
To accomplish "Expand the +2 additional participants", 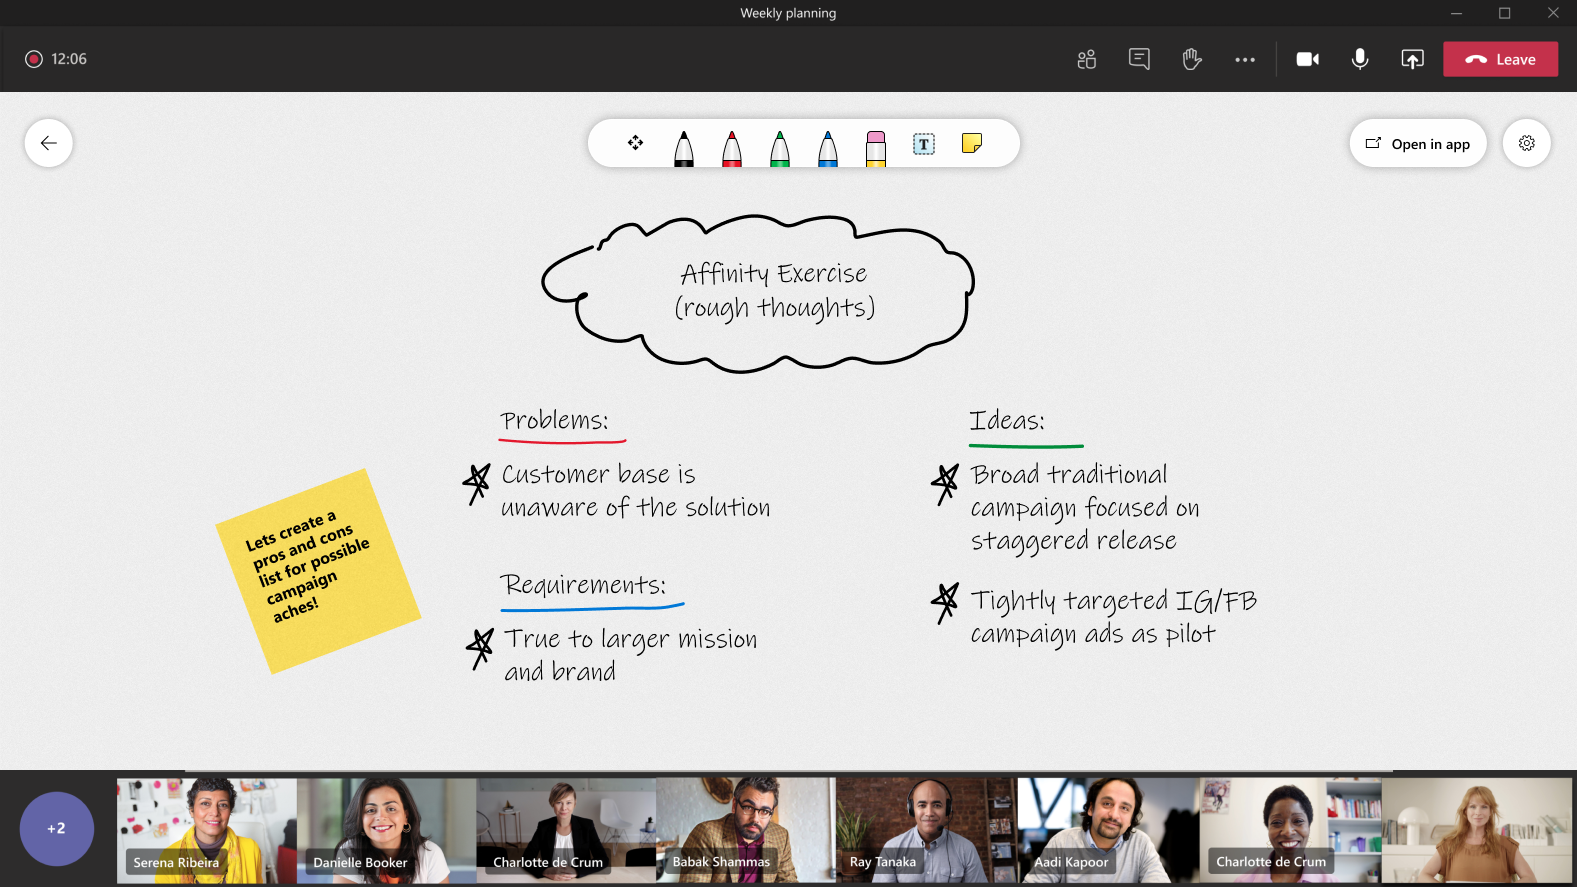I will [57, 829].
